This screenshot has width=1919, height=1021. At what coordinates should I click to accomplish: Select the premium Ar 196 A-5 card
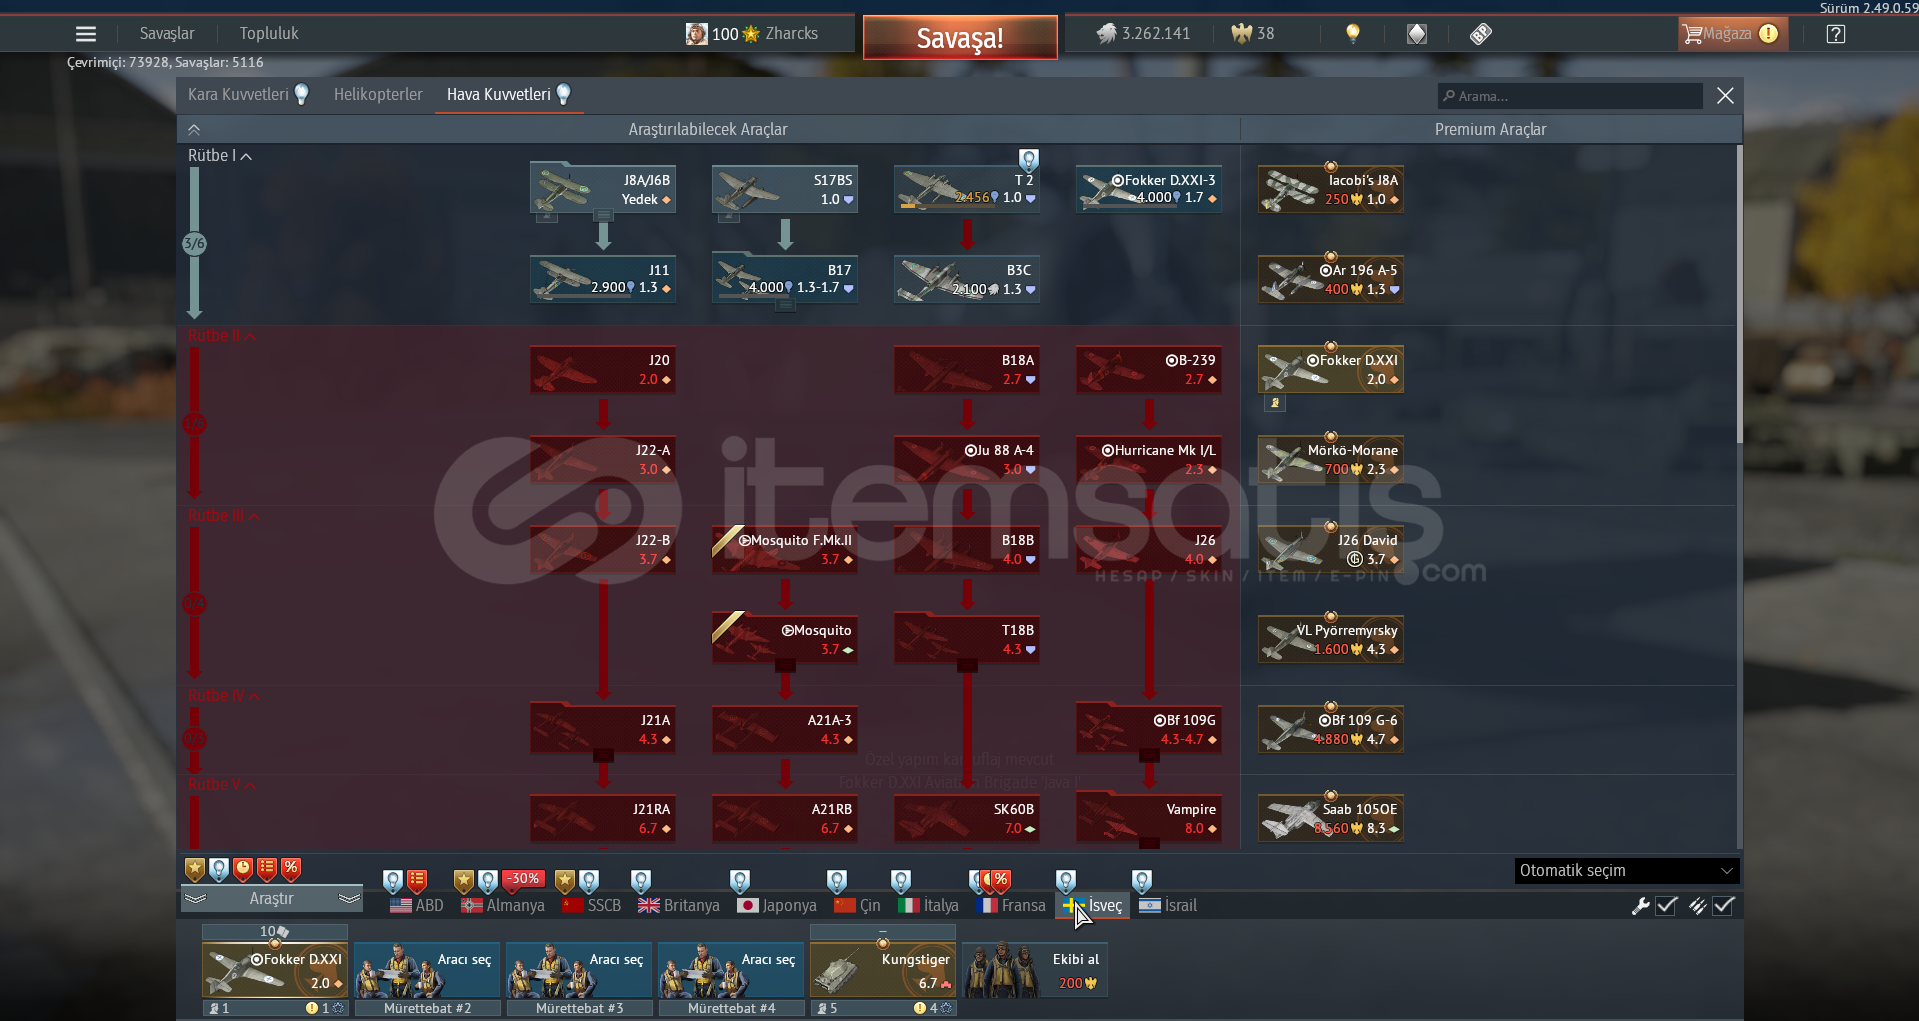[1331, 279]
